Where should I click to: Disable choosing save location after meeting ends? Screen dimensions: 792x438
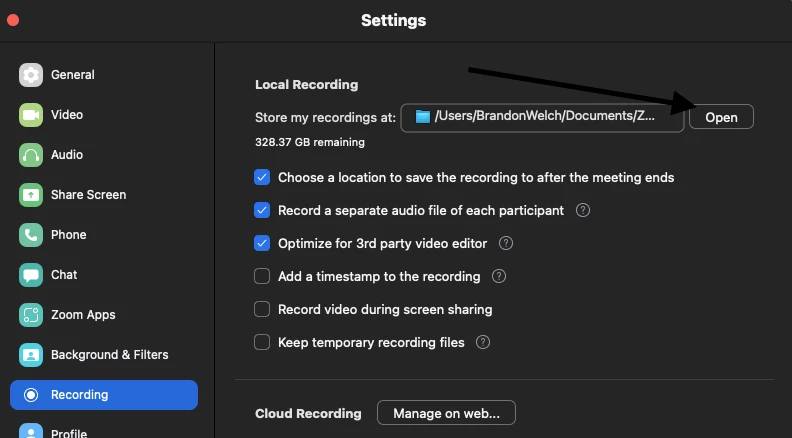(262, 178)
